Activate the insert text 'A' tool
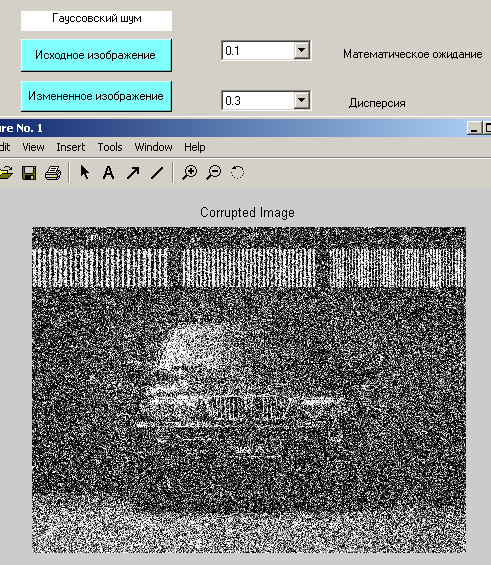This screenshot has height=565, width=491. [x=108, y=173]
